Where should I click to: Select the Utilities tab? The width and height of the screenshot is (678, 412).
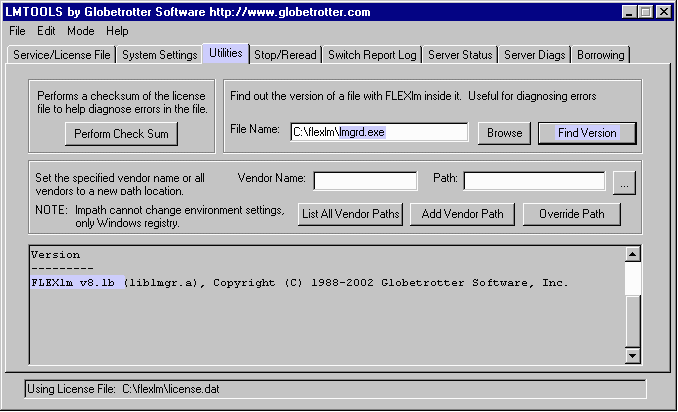[x=226, y=53]
